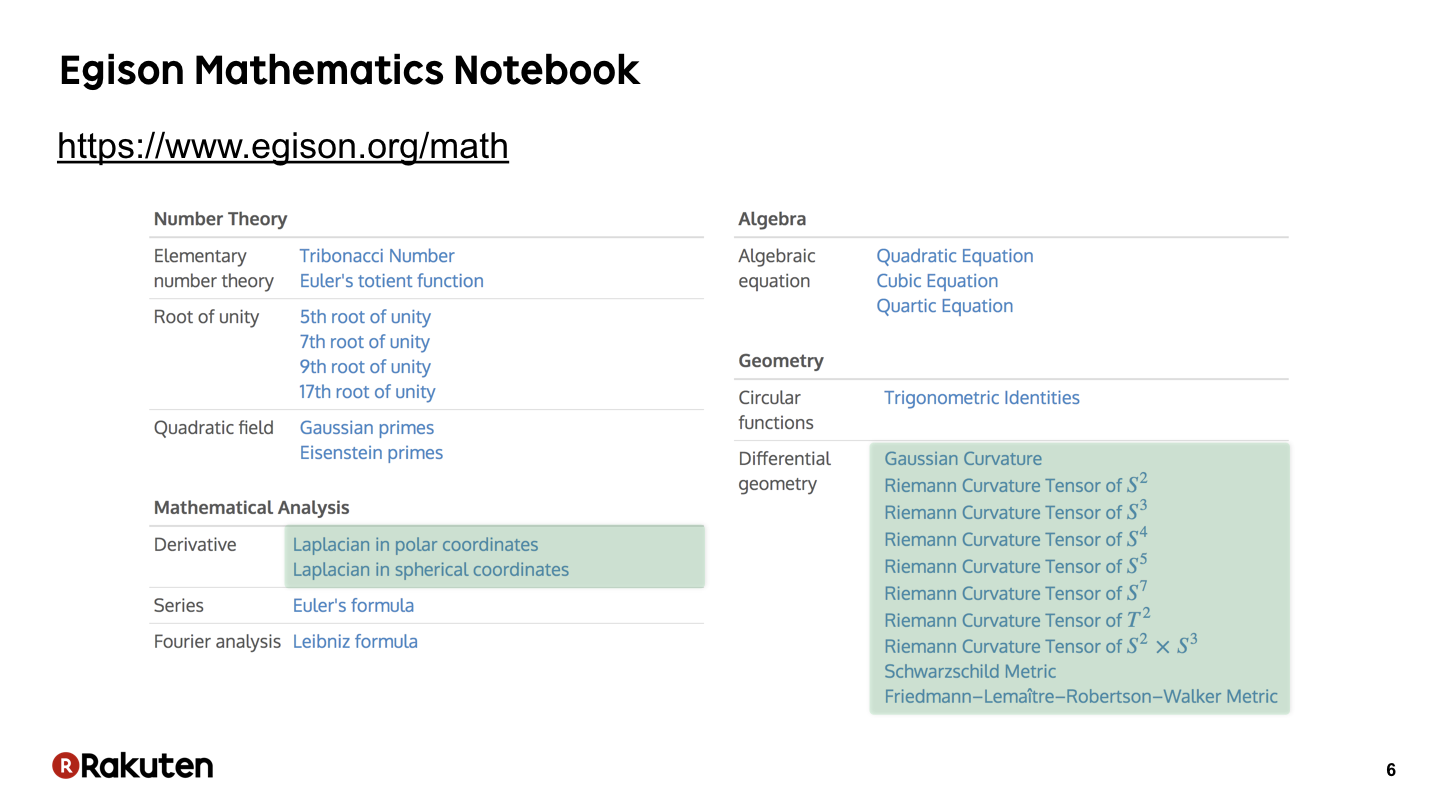Open 17th root of unity link
The image size is (1440, 809).
click(x=367, y=392)
